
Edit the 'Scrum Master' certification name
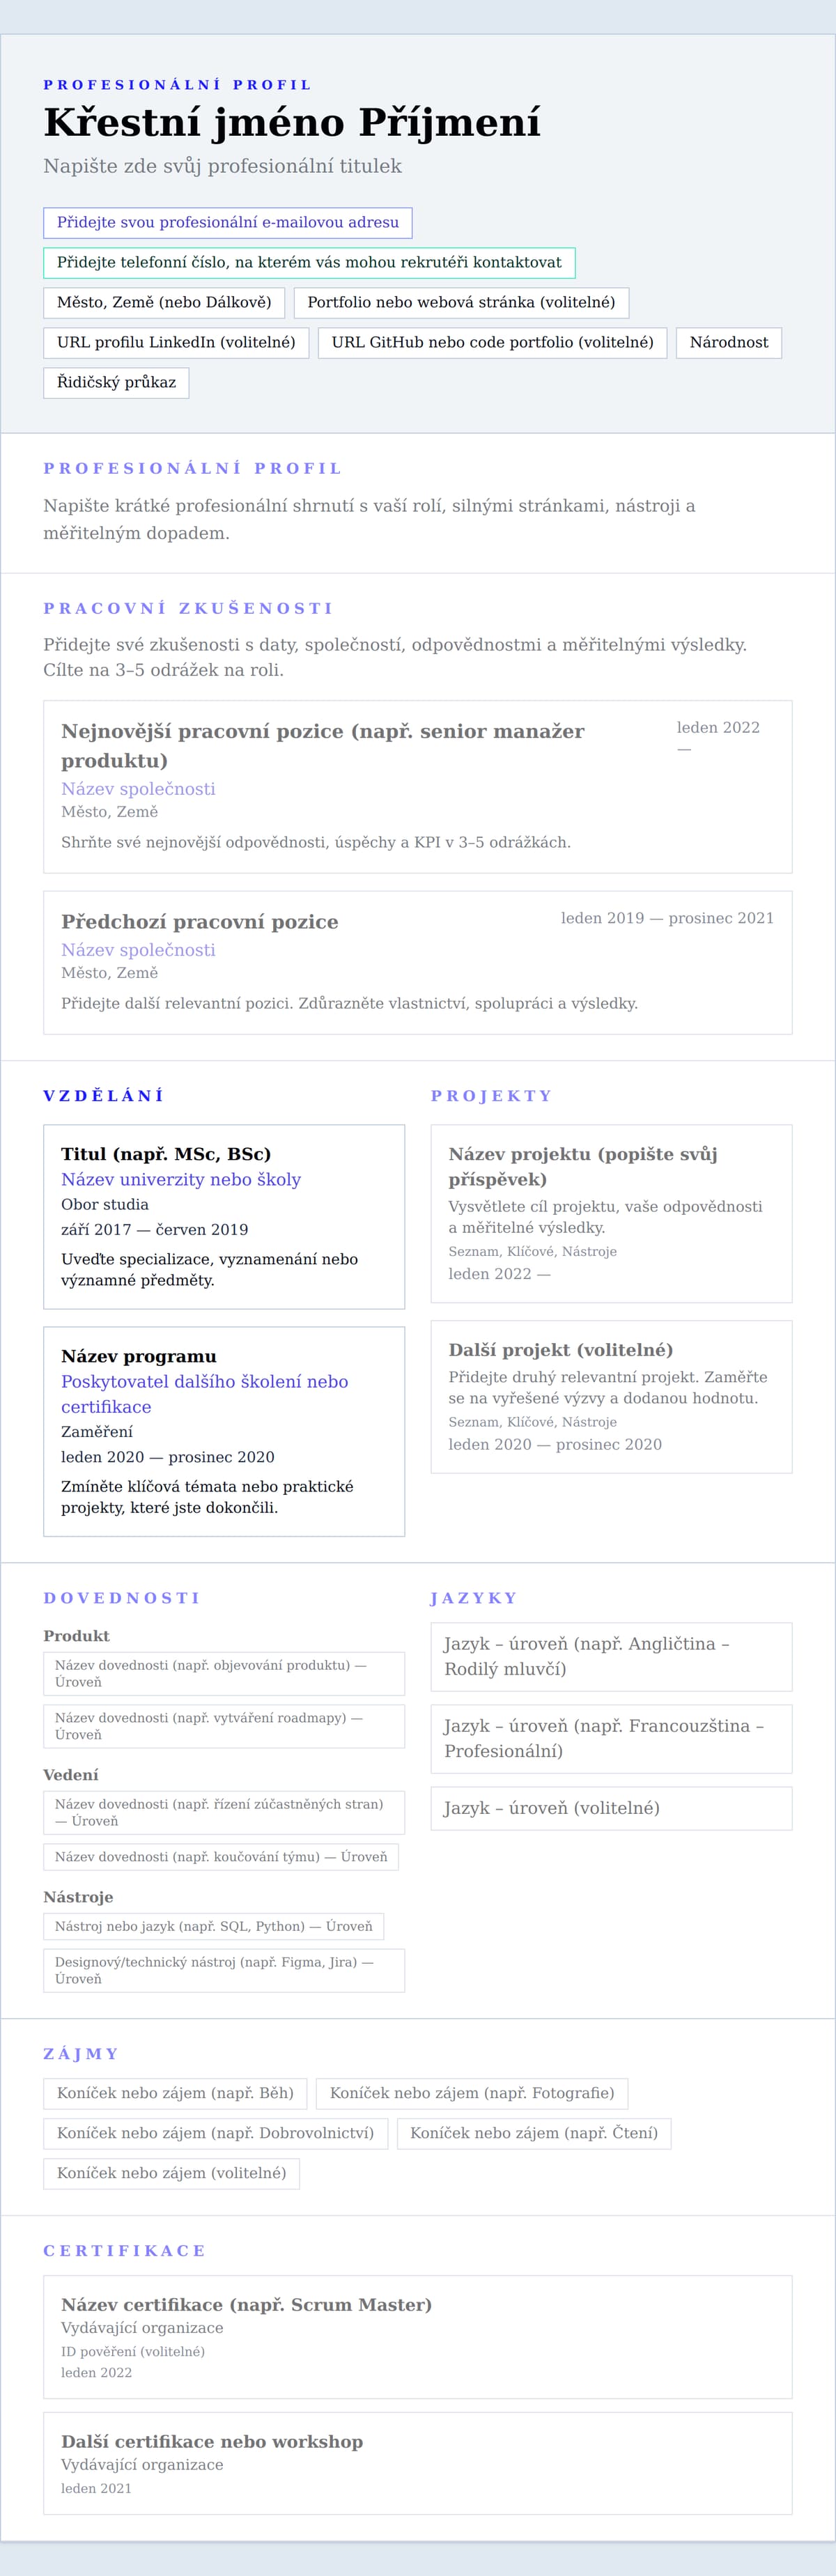tap(246, 2305)
